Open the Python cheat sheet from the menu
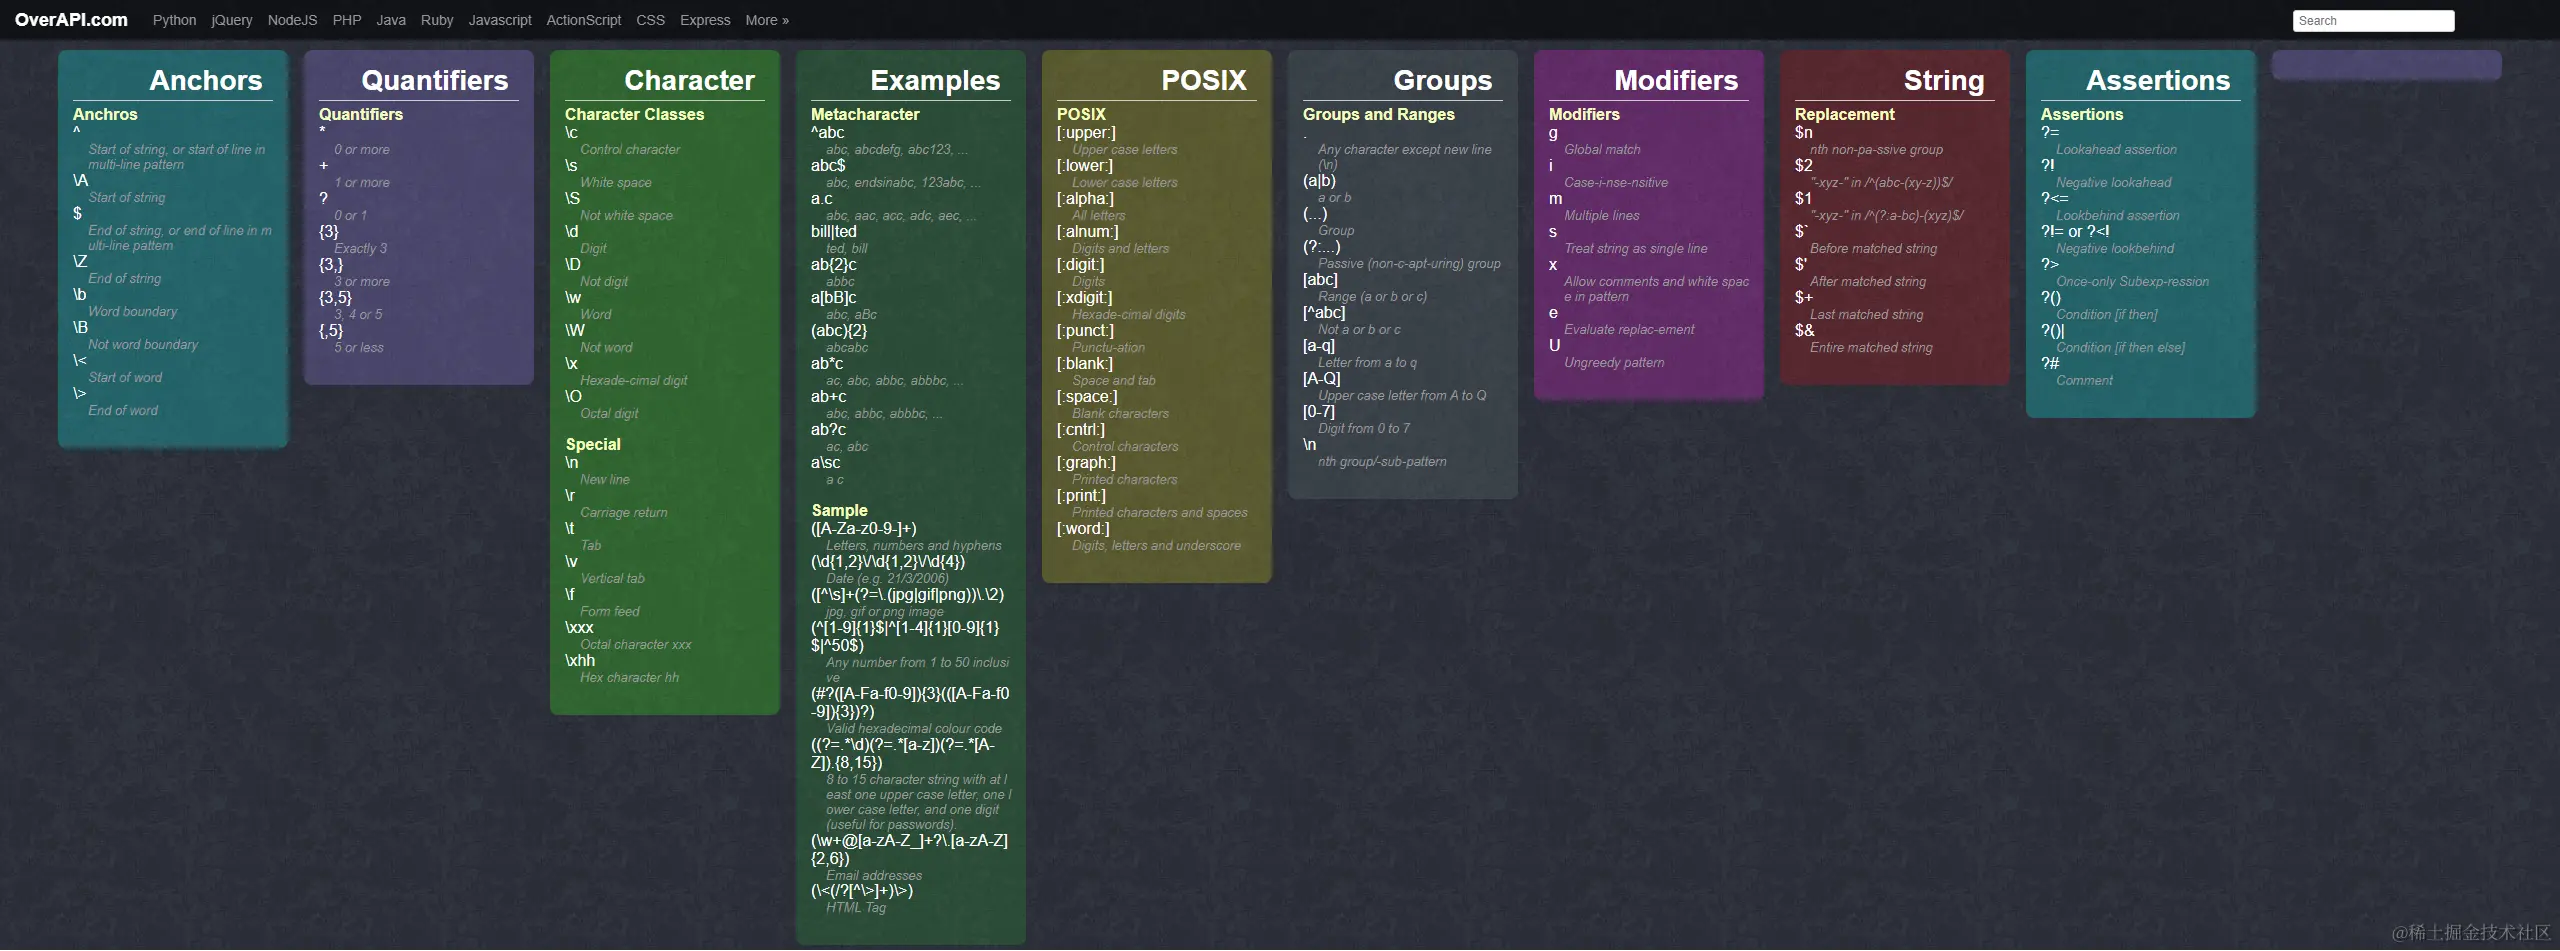The image size is (2560, 951). [x=174, y=20]
